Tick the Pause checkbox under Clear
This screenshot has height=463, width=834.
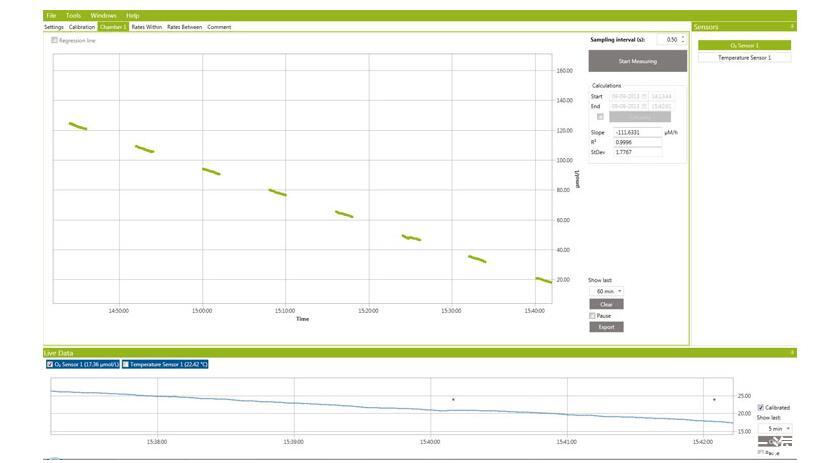point(593,316)
